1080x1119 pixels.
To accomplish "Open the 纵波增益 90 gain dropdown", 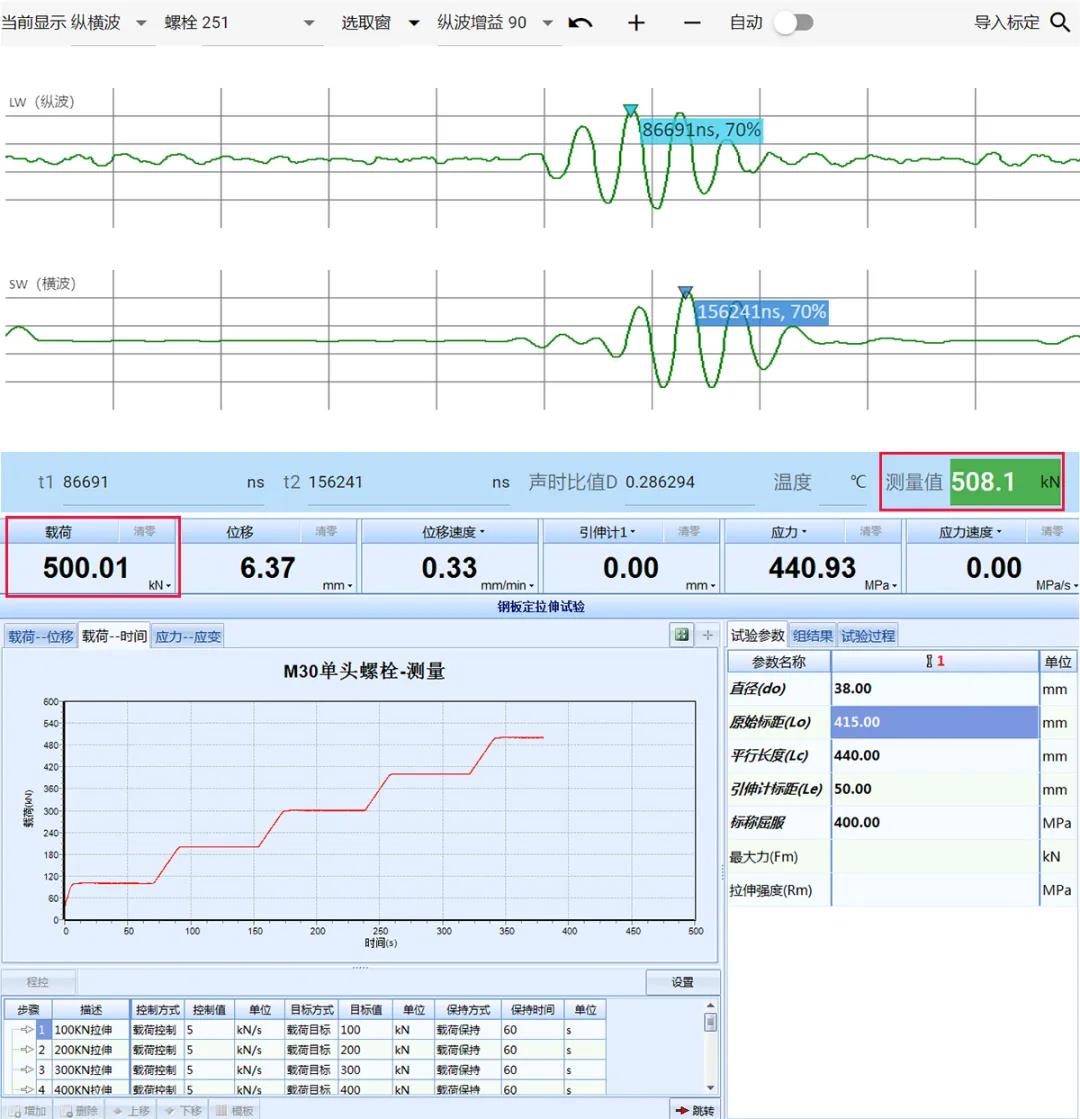I will (x=546, y=22).
